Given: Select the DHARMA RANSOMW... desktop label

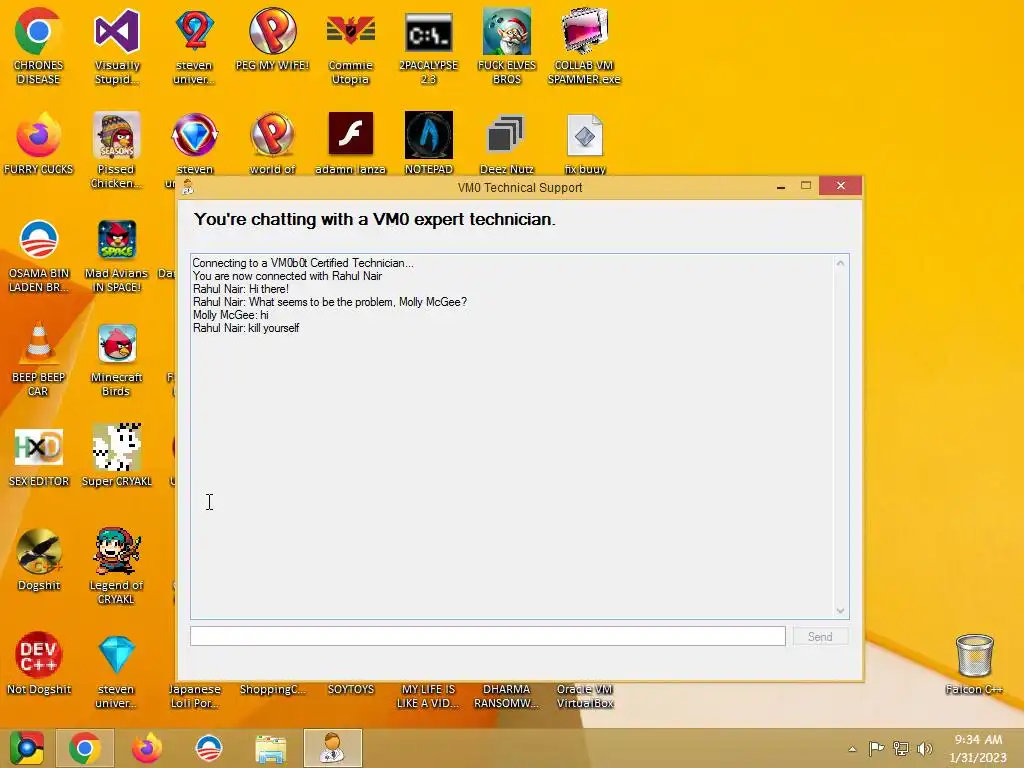Looking at the screenshot, I should tap(506, 696).
